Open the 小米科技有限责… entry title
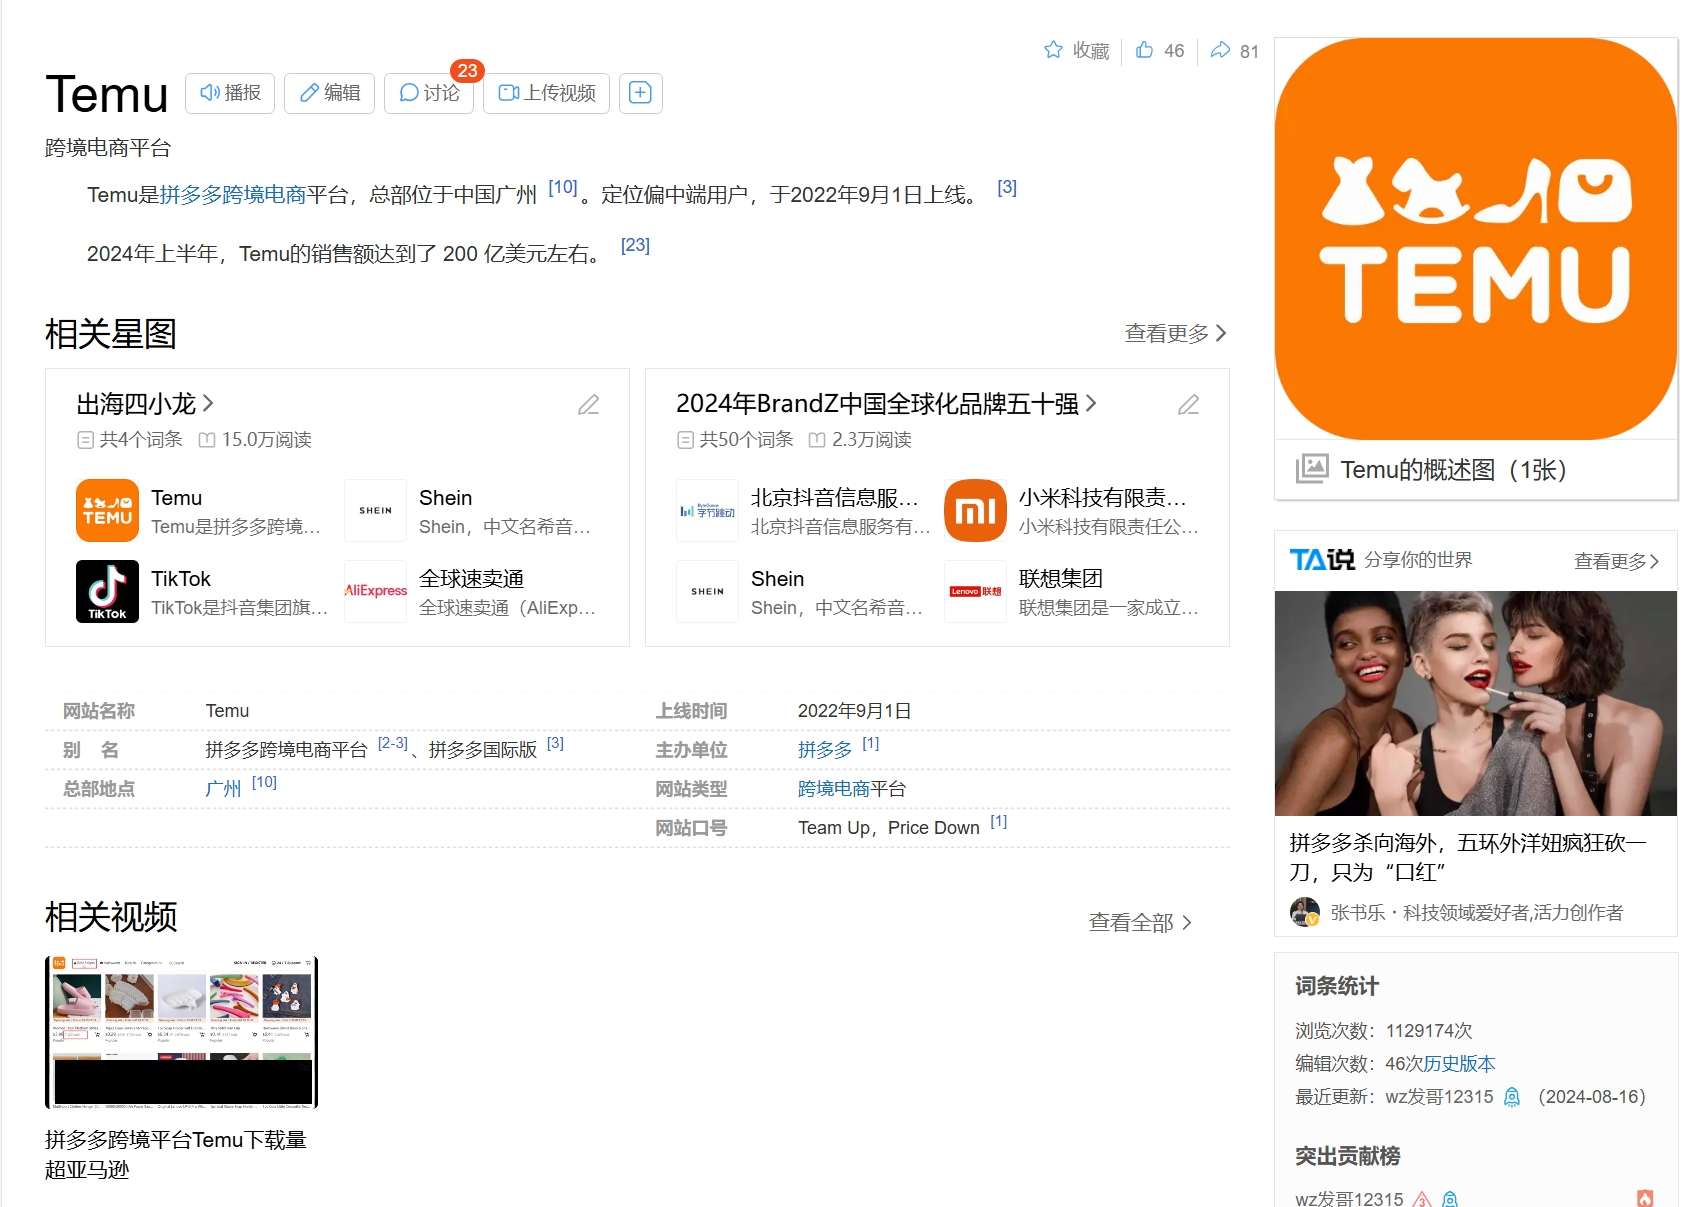The height and width of the screenshot is (1207, 1708). [x=1102, y=498]
